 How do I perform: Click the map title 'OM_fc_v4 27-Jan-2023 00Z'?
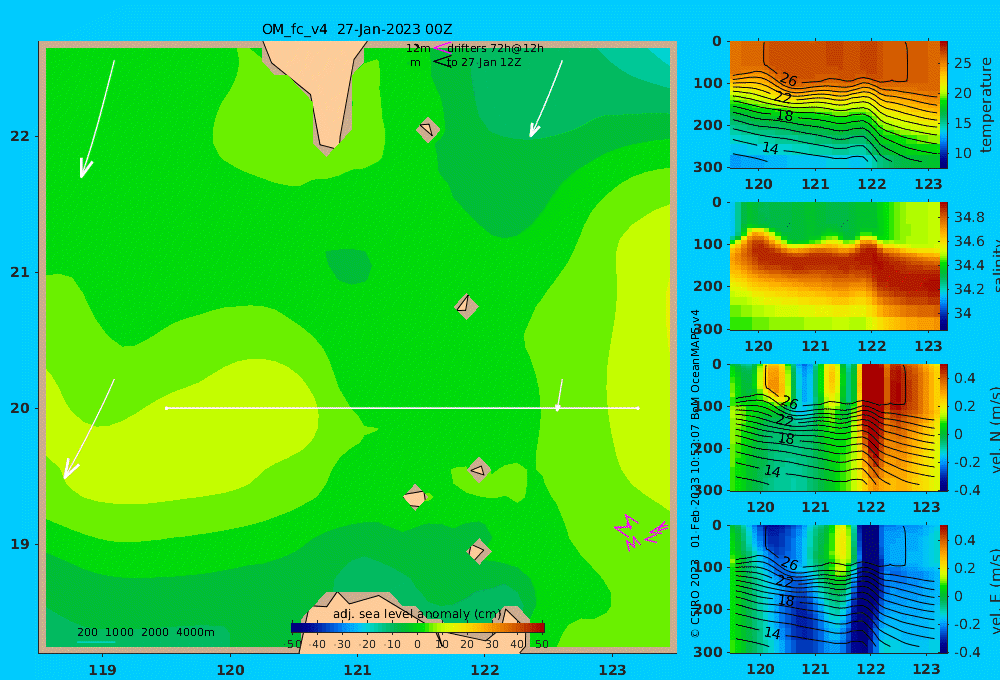357,29
